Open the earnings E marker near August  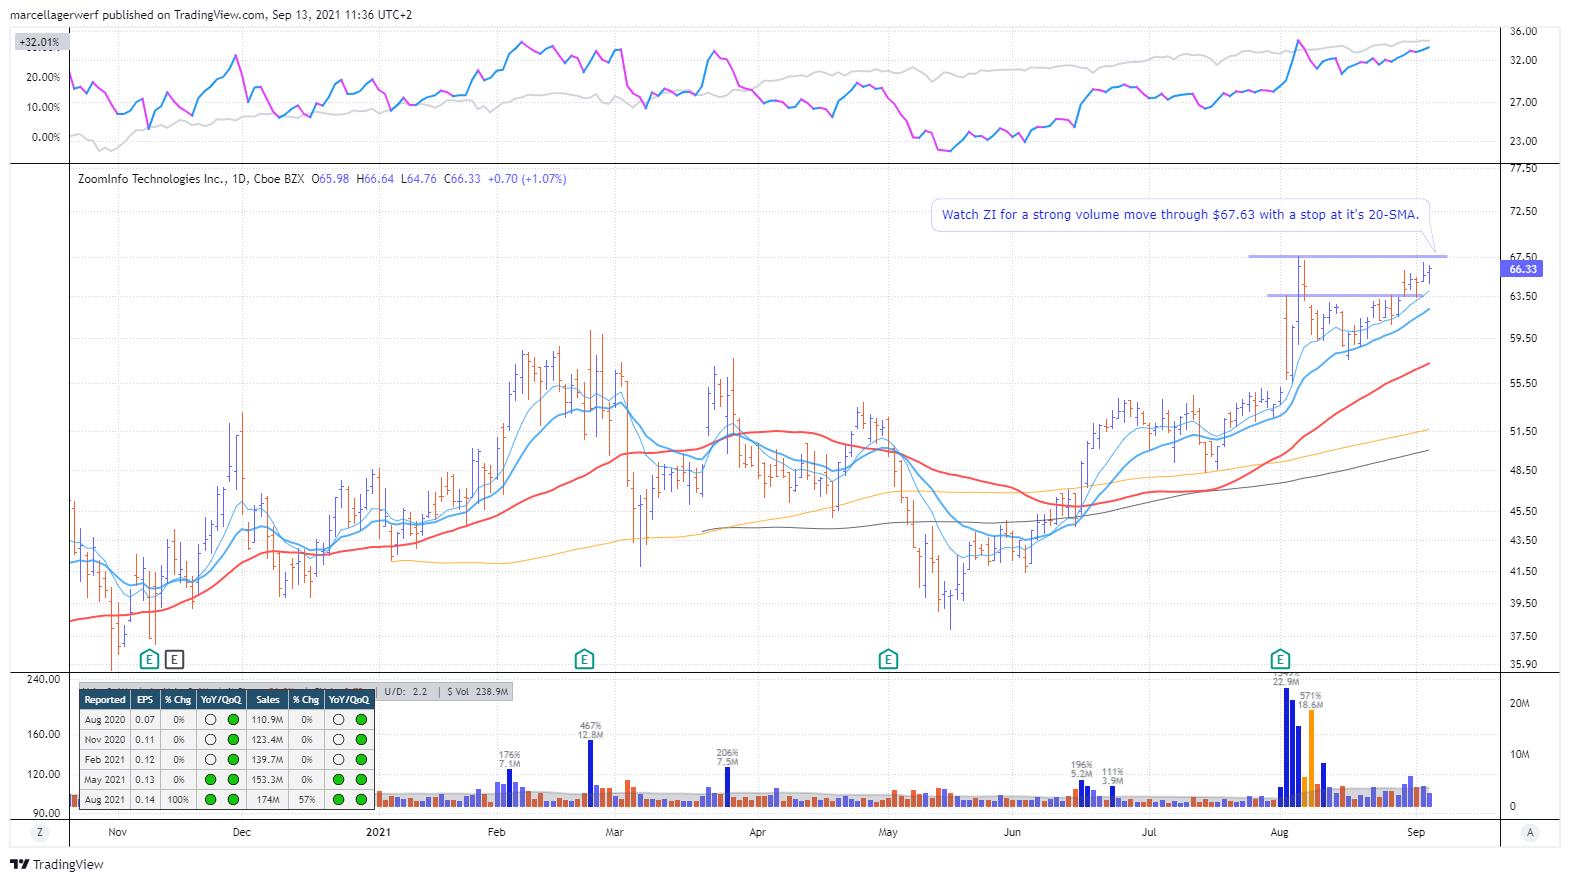[1280, 659]
